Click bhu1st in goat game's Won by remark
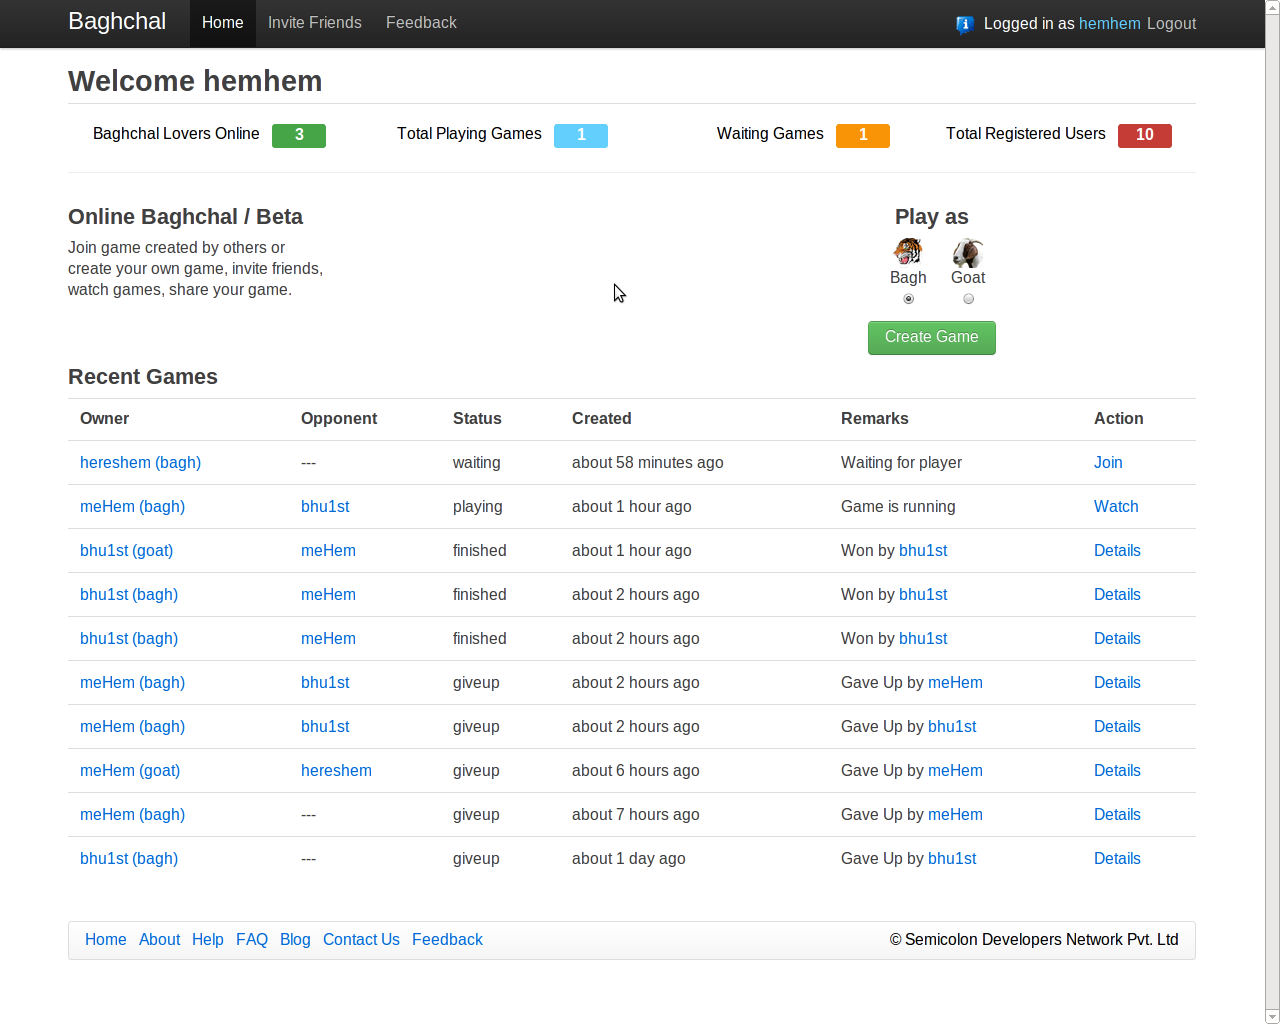1280x1024 pixels. pos(923,551)
